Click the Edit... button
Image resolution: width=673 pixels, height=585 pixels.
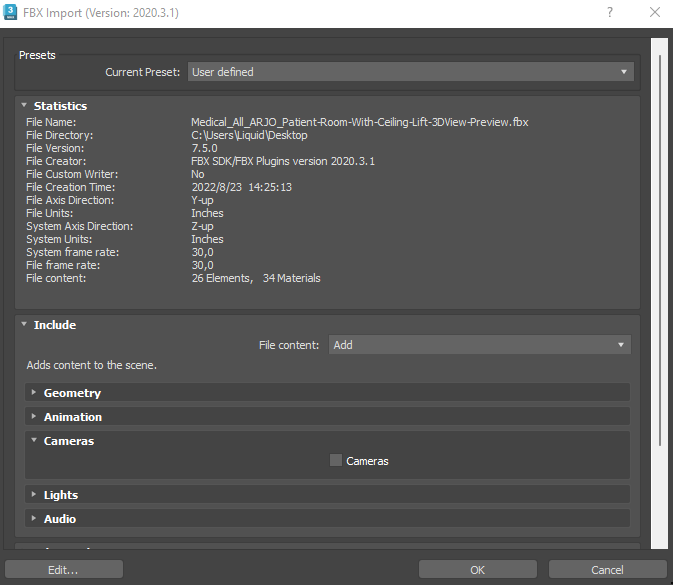[64, 570]
